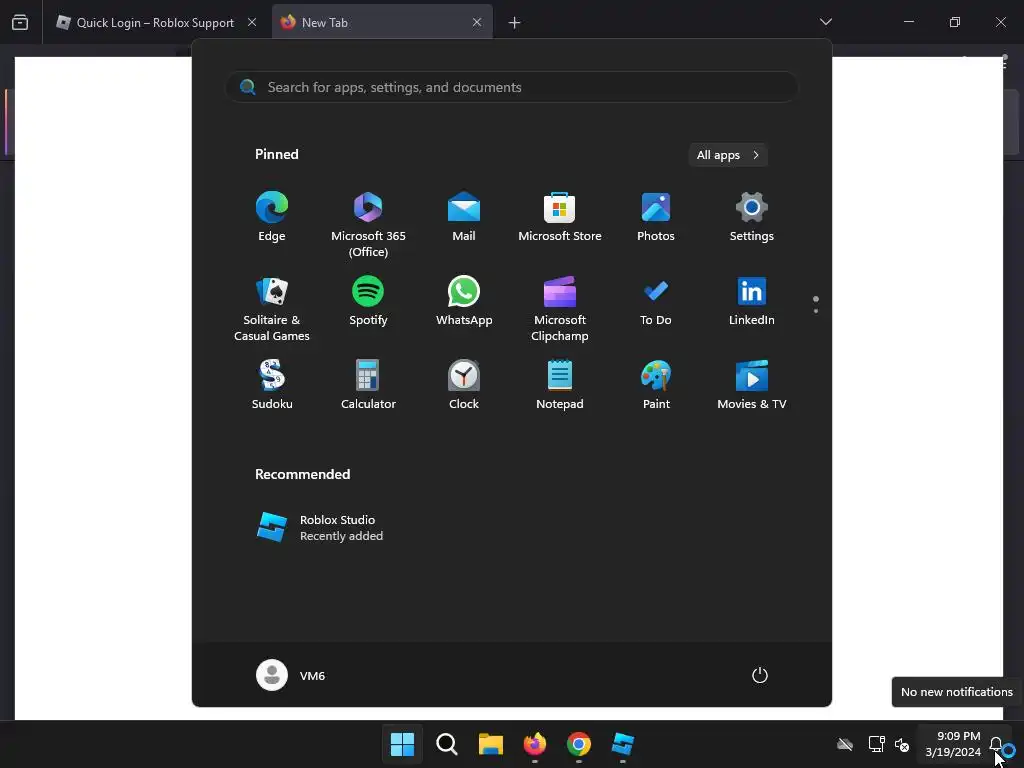Screen dimensions: 1024x768
Task: Click the Start menu power button
Action: (x=760, y=675)
